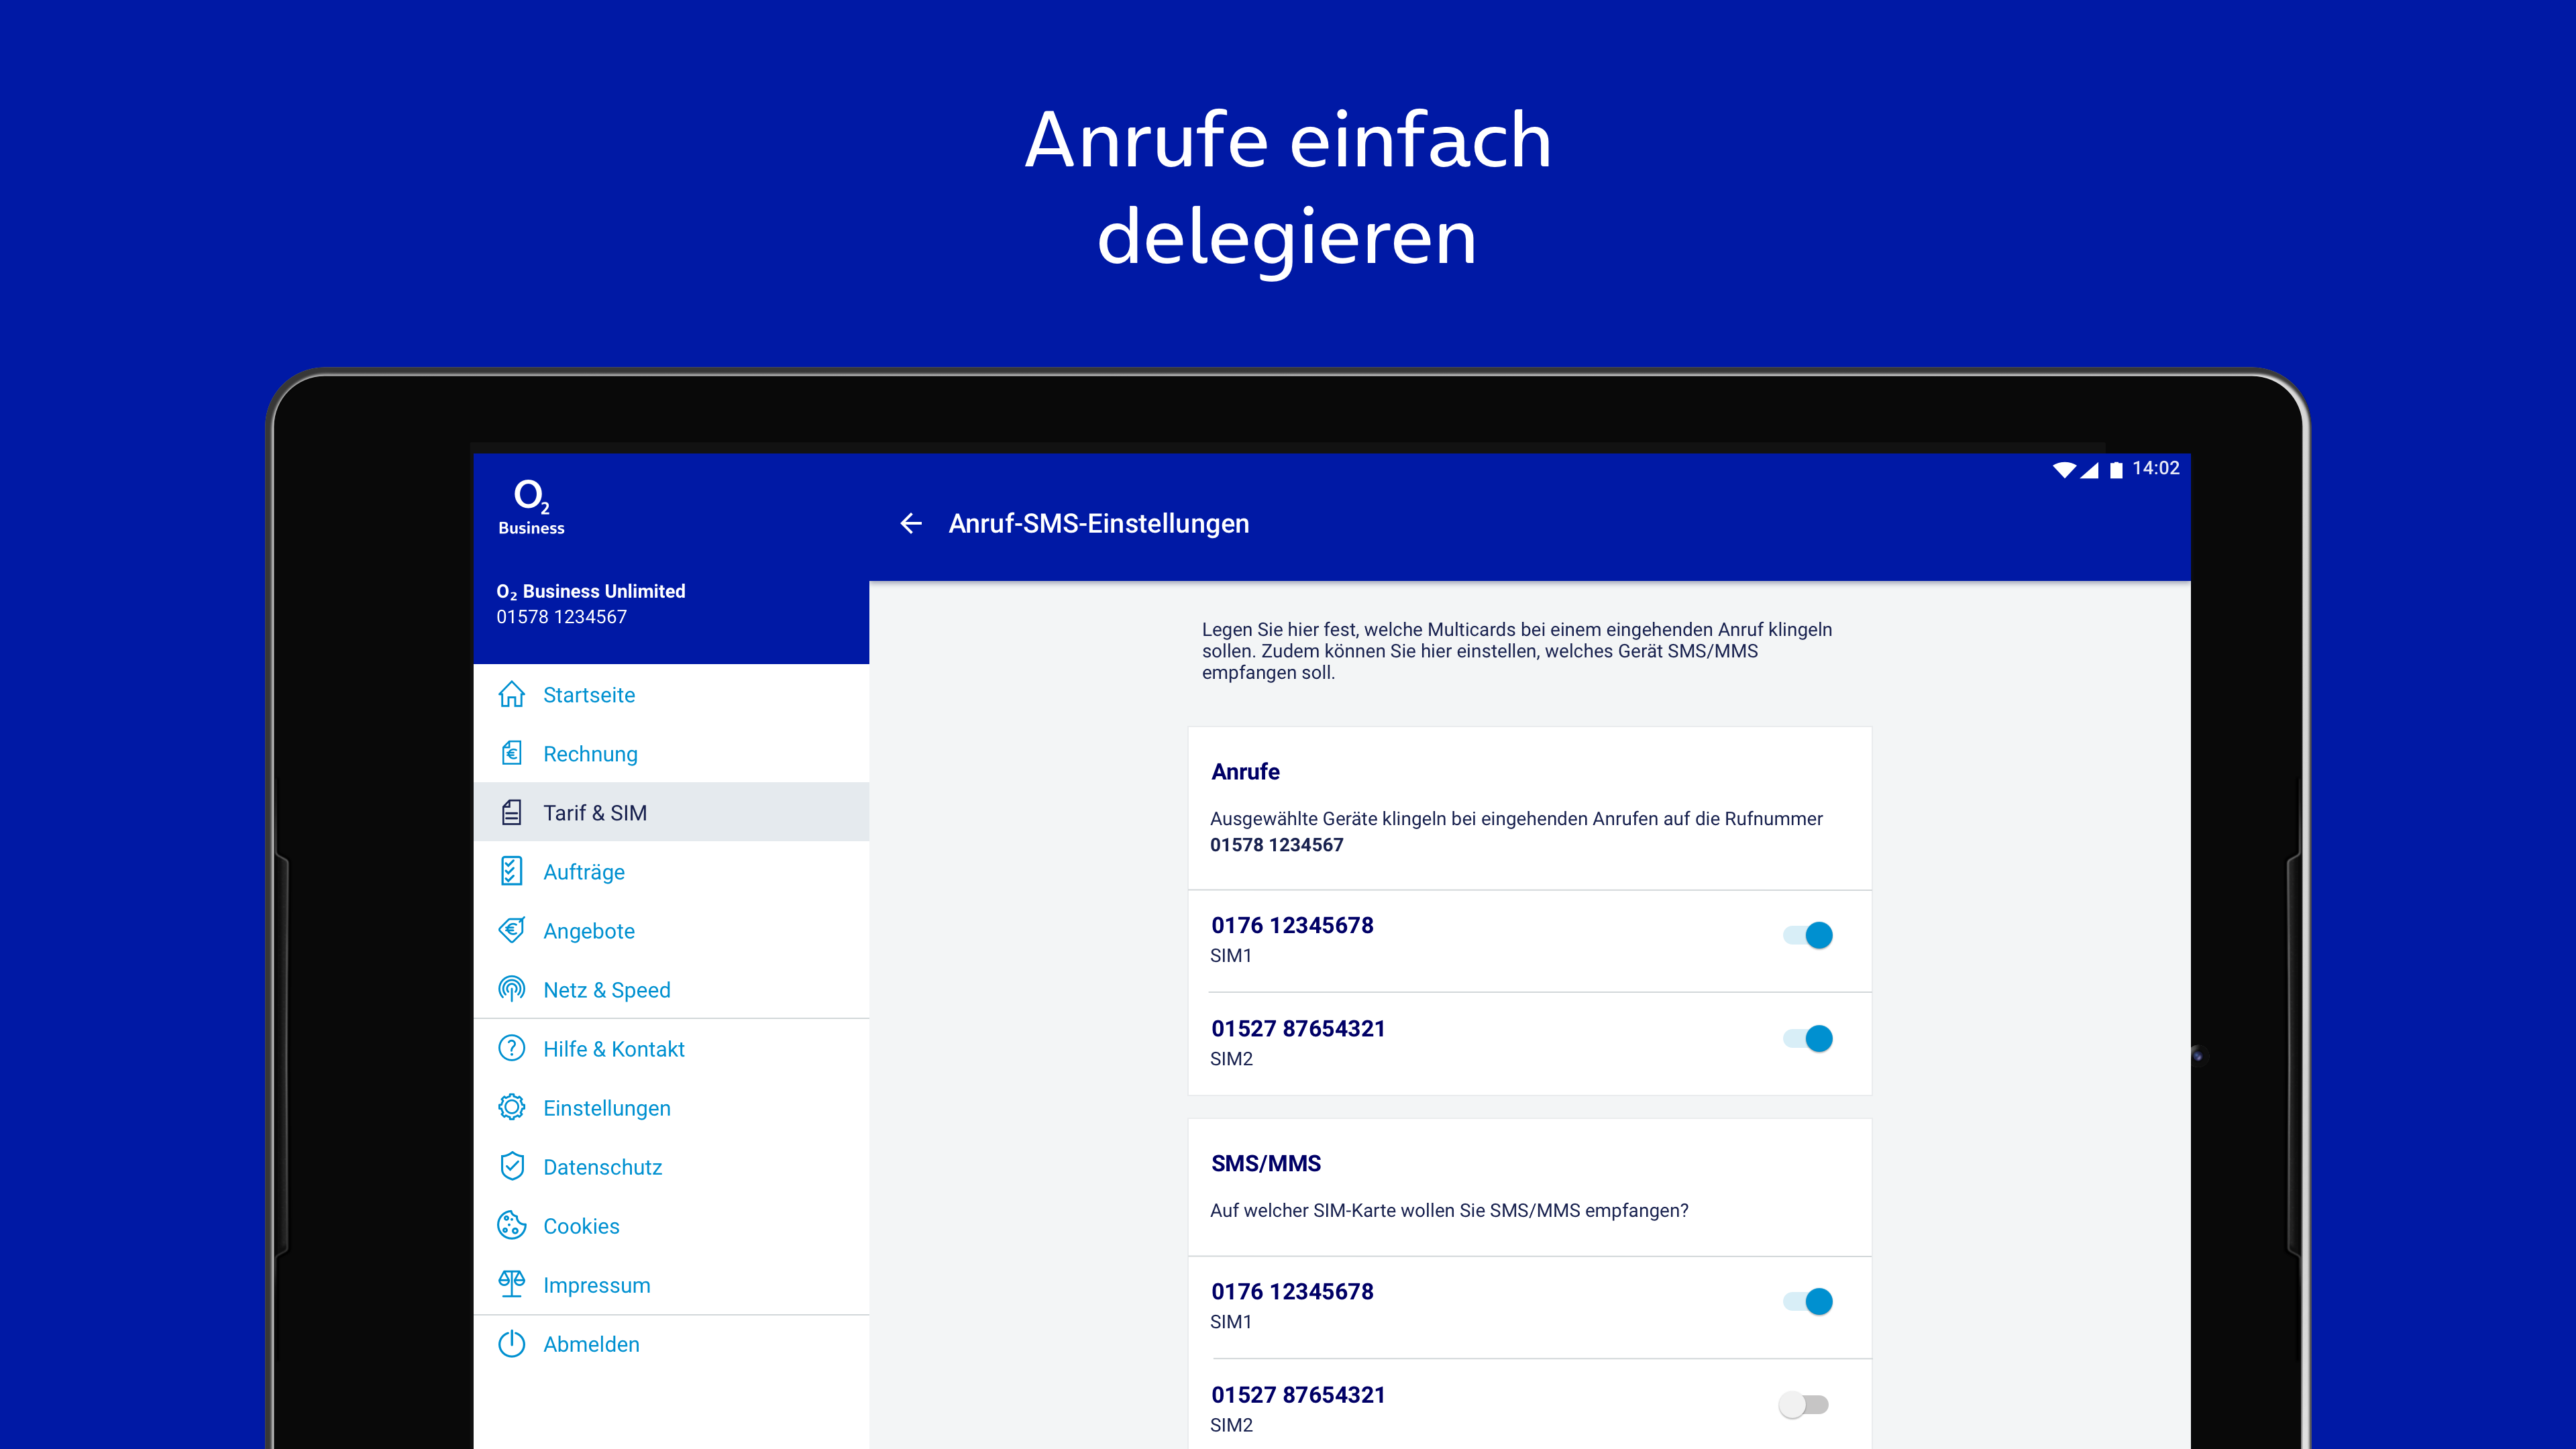The width and height of the screenshot is (2576, 1449).
Task: Disable call ringing for SIM1
Action: click(x=1807, y=935)
